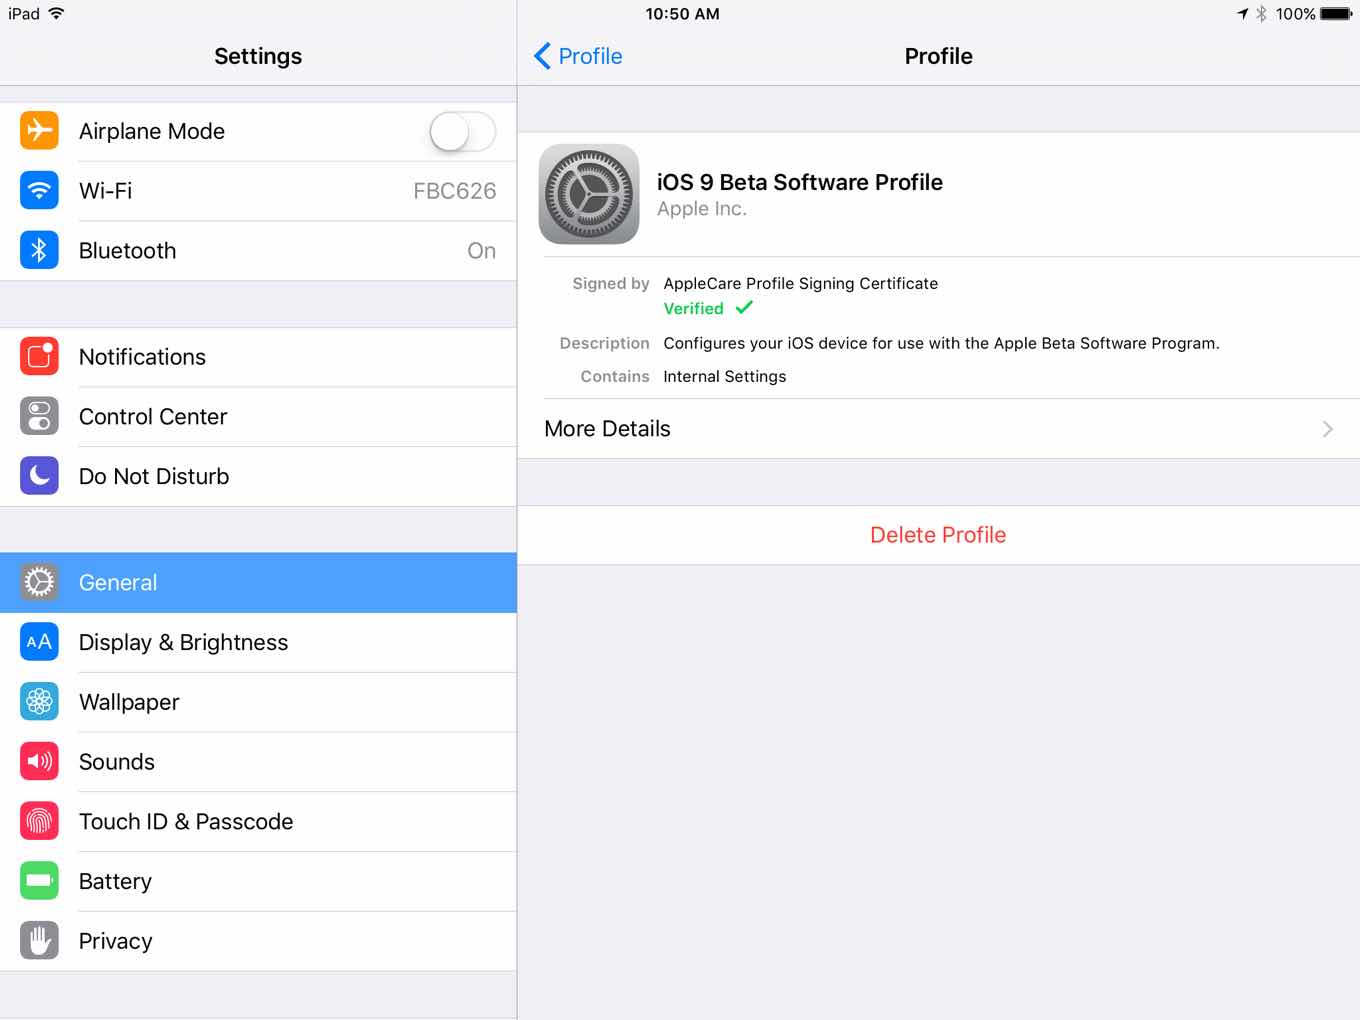Tap the Signed by label

pos(610,283)
